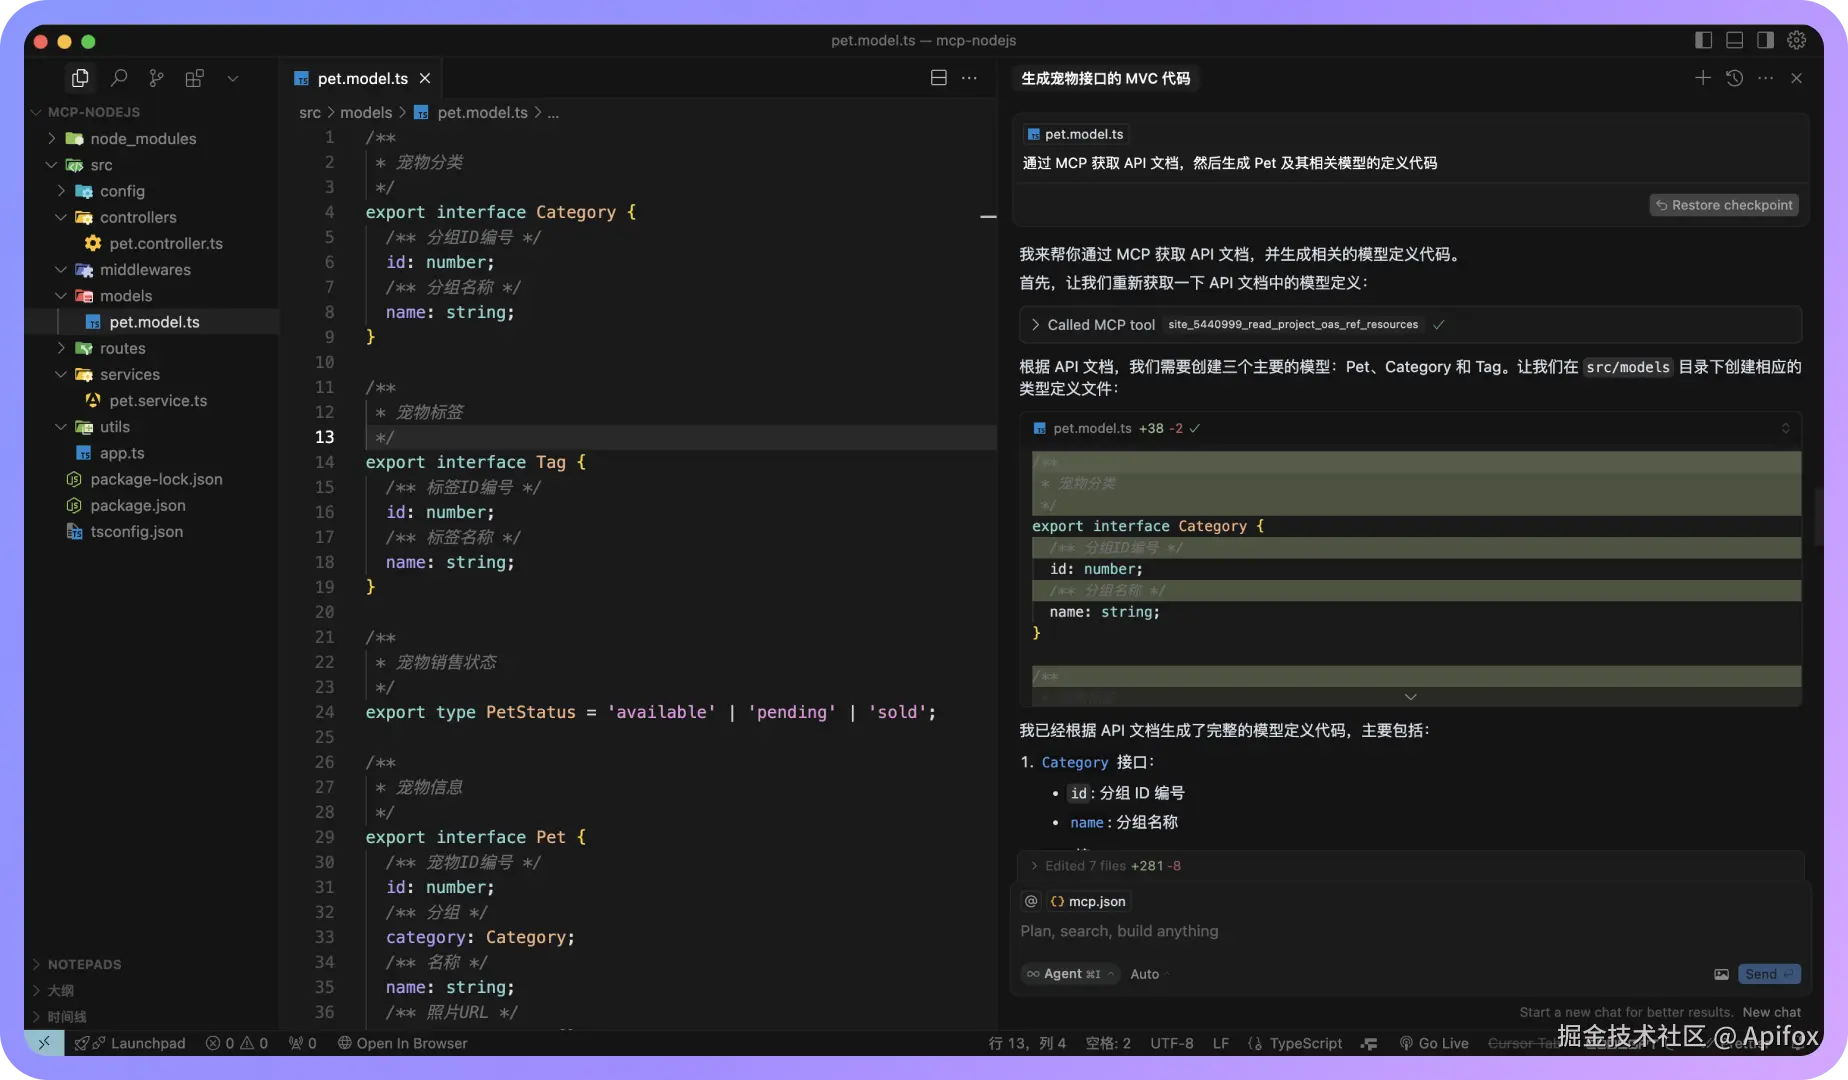The height and width of the screenshot is (1080, 1848).
Task: Open pet.model.ts diff block header
Action: coord(1410,428)
